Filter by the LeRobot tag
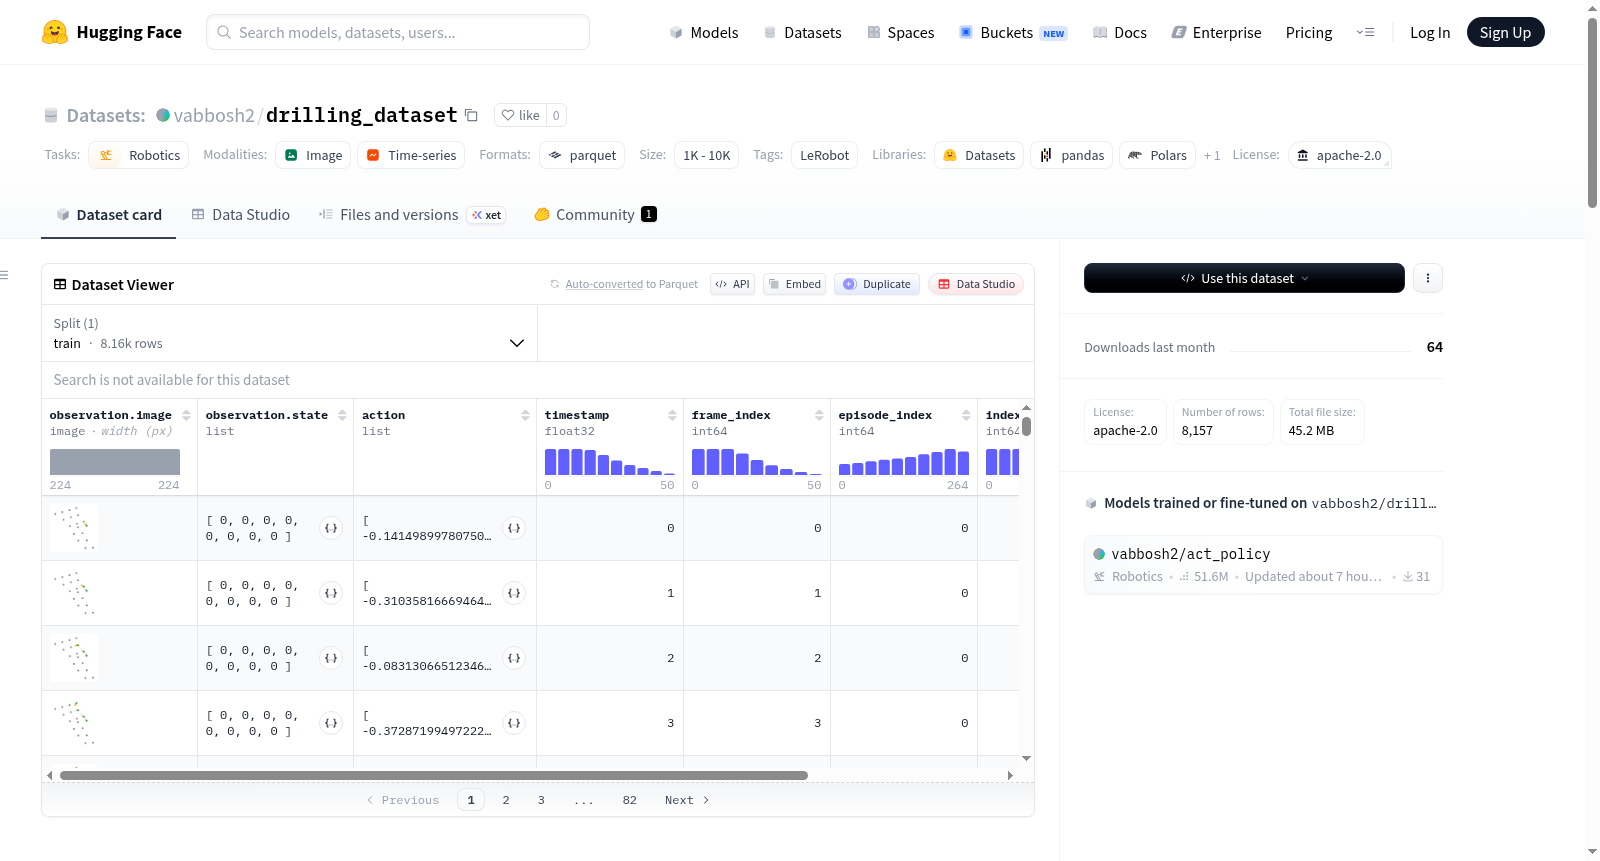 [824, 155]
